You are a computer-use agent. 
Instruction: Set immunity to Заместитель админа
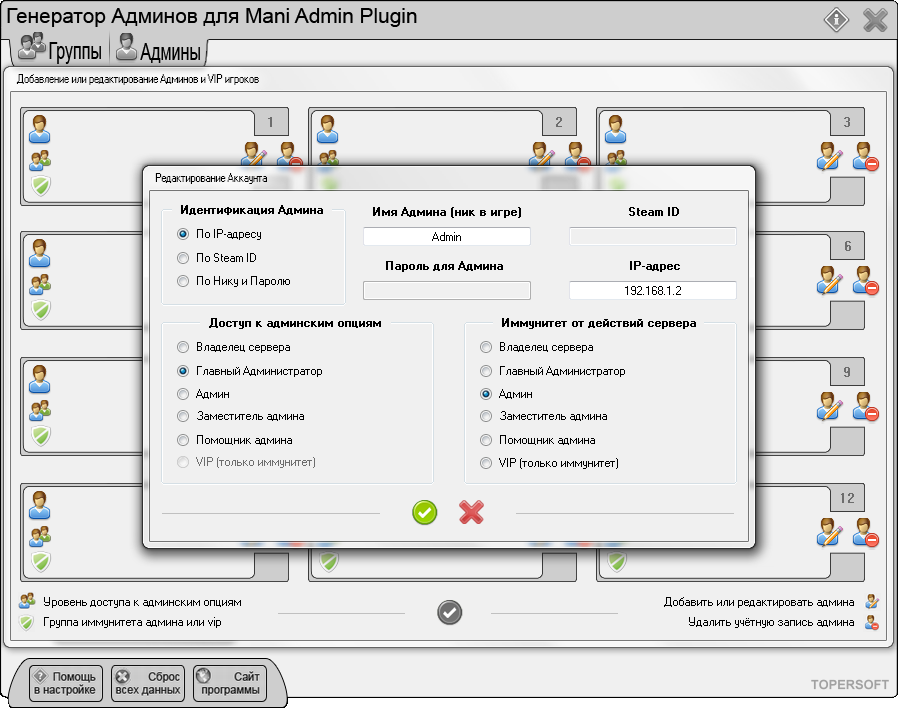(x=543, y=416)
